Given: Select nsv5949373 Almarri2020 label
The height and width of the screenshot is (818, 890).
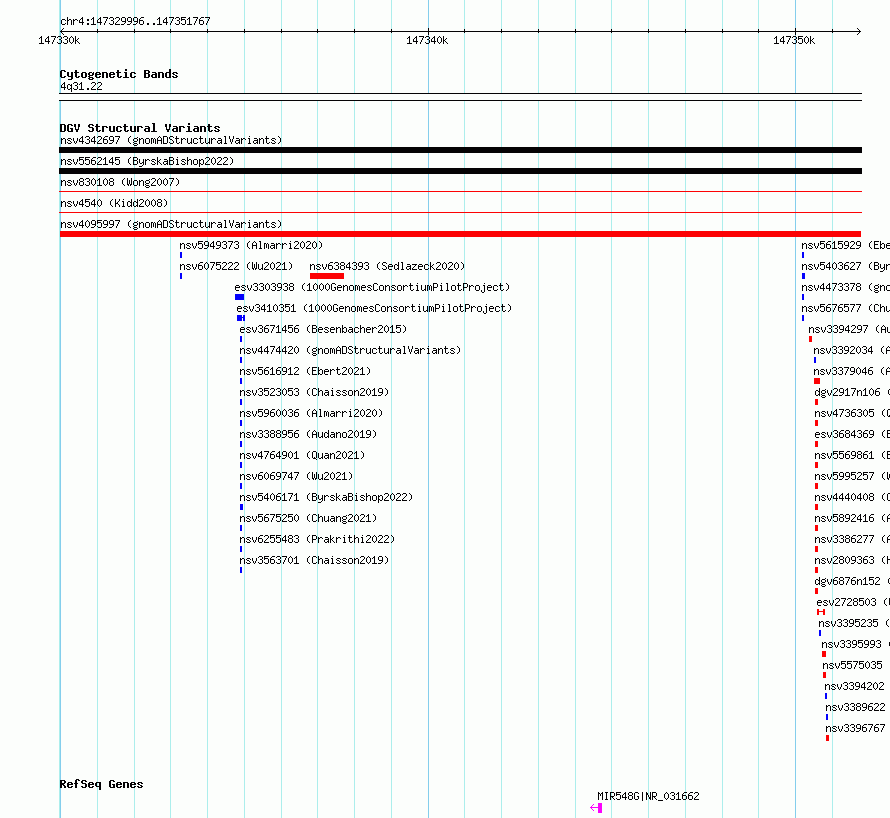Looking at the screenshot, I should 251,245.
